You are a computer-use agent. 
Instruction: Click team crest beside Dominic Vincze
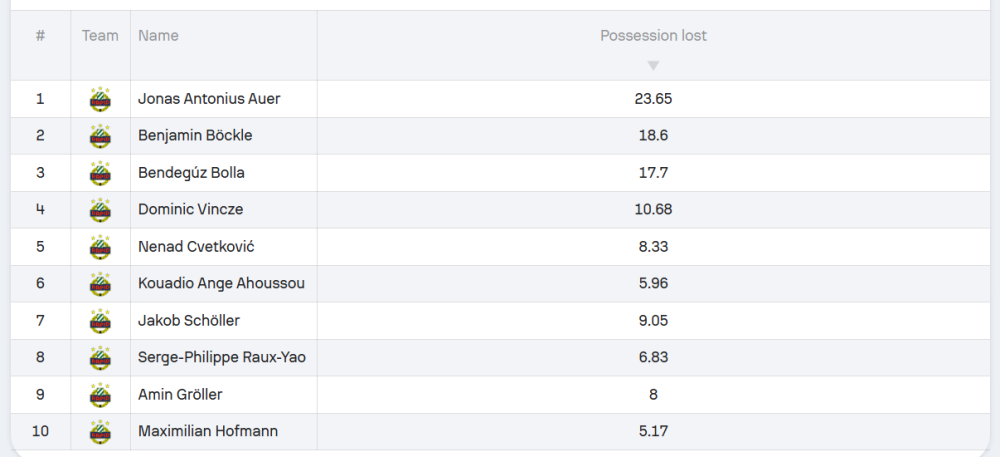pyautogui.click(x=100, y=210)
